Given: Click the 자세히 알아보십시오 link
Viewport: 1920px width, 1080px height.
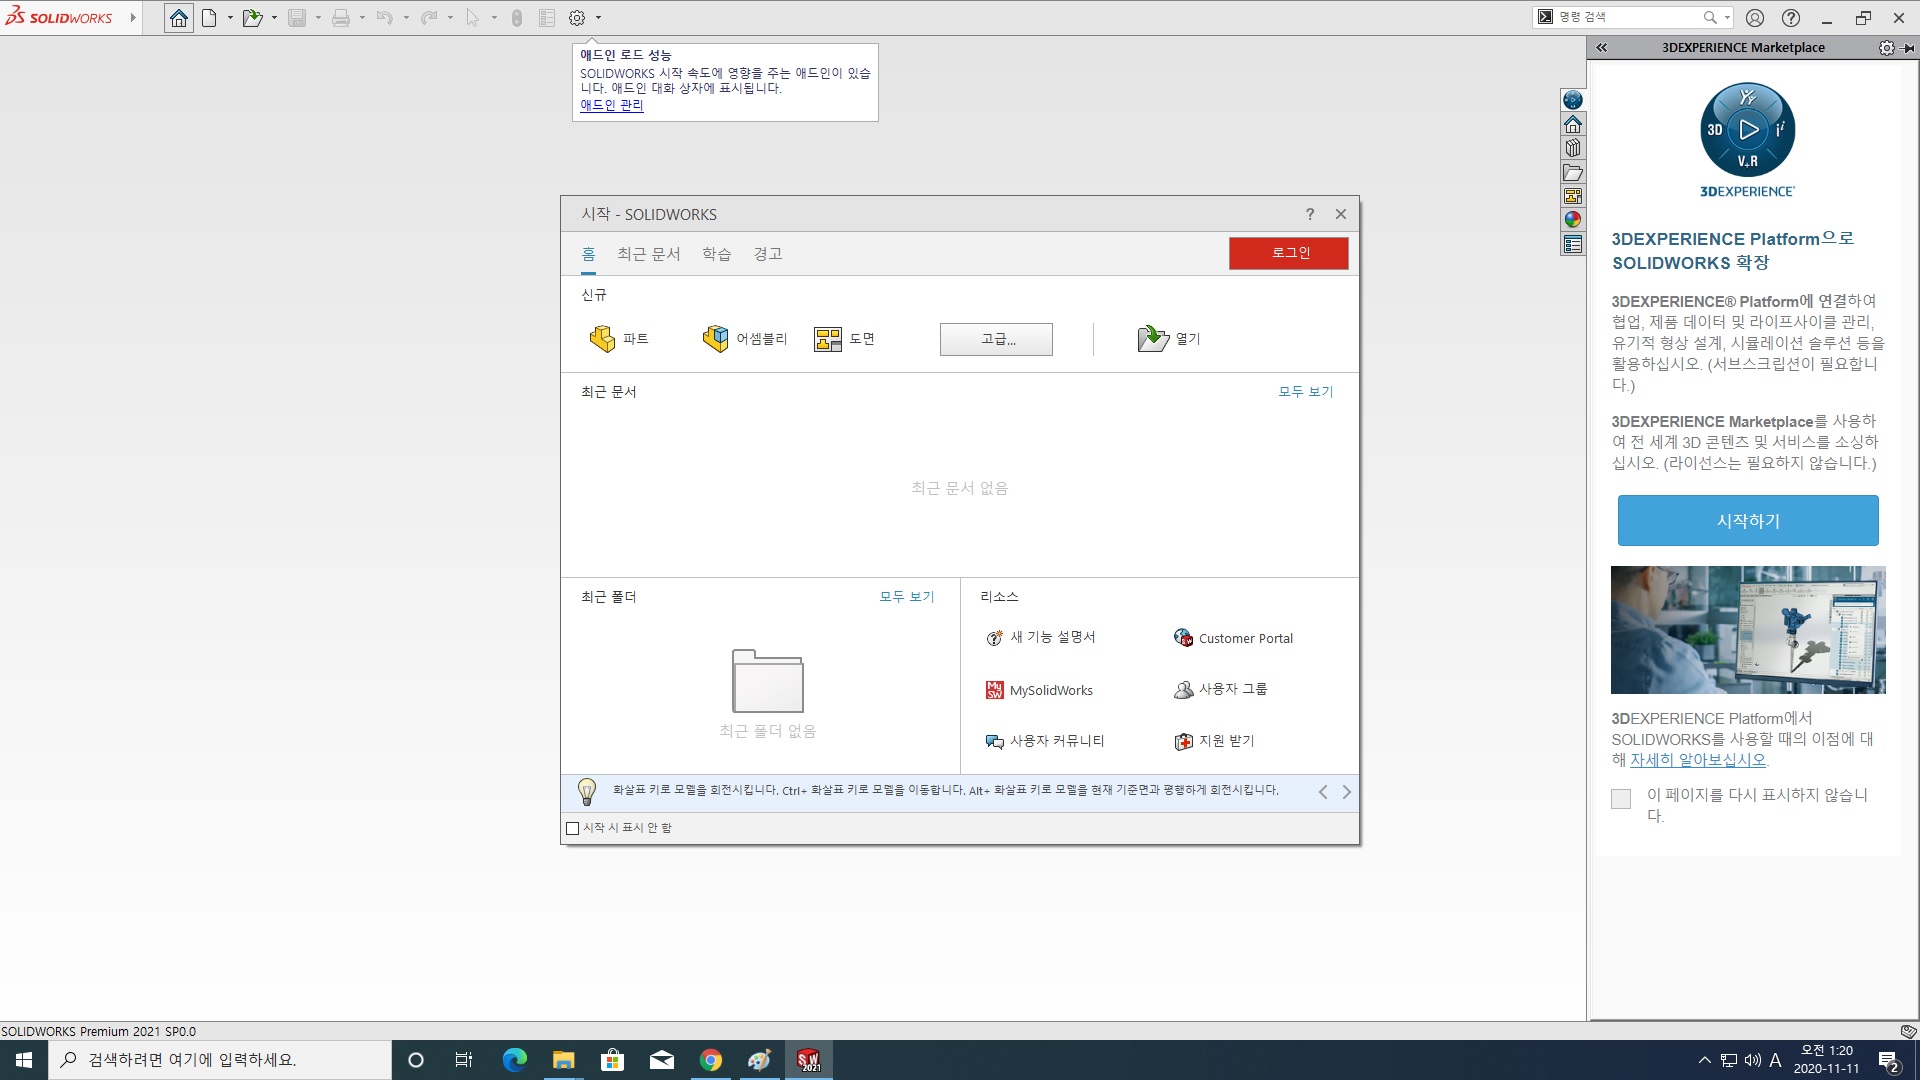Looking at the screenshot, I should coord(1698,760).
